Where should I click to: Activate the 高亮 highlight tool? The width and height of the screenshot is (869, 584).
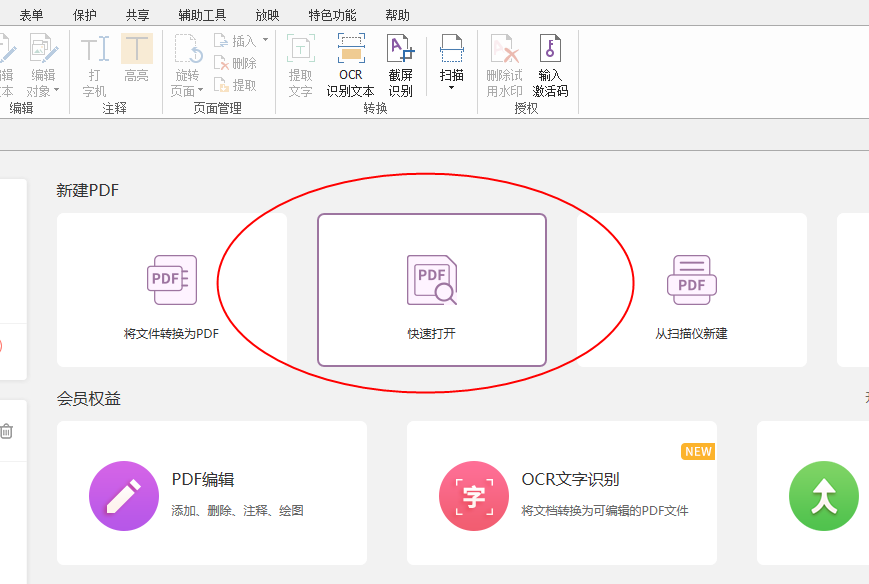click(137, 60)
